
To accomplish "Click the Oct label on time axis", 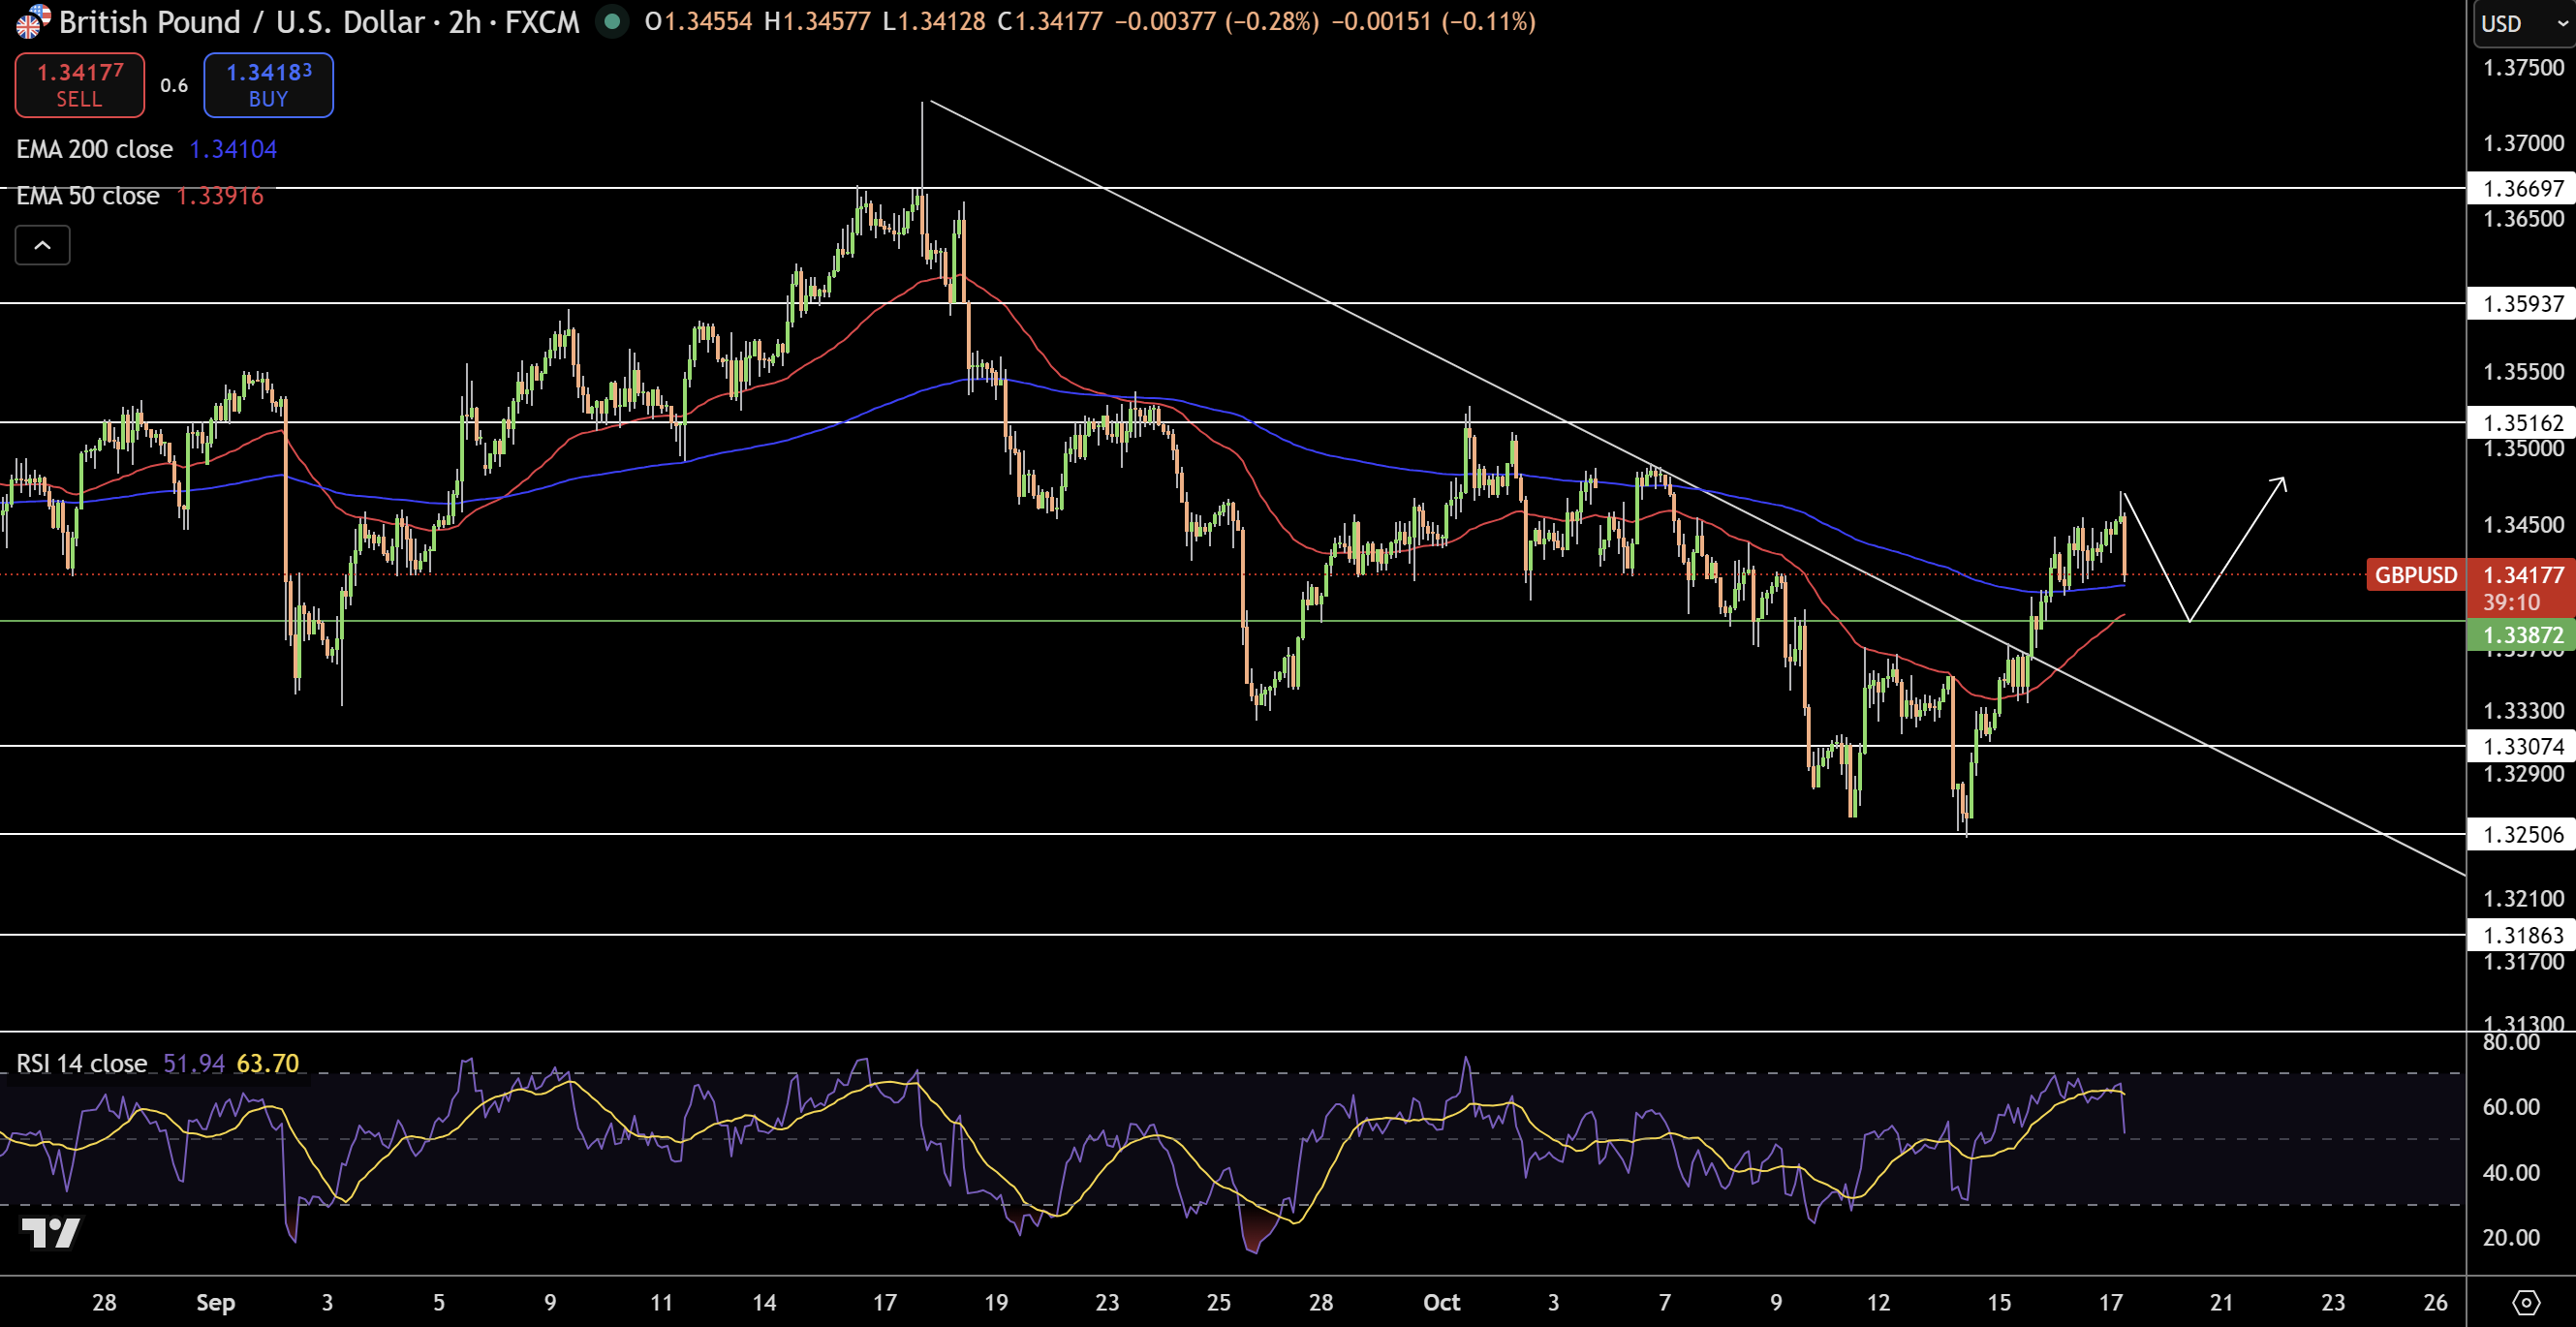I will pos(1441,1302).
